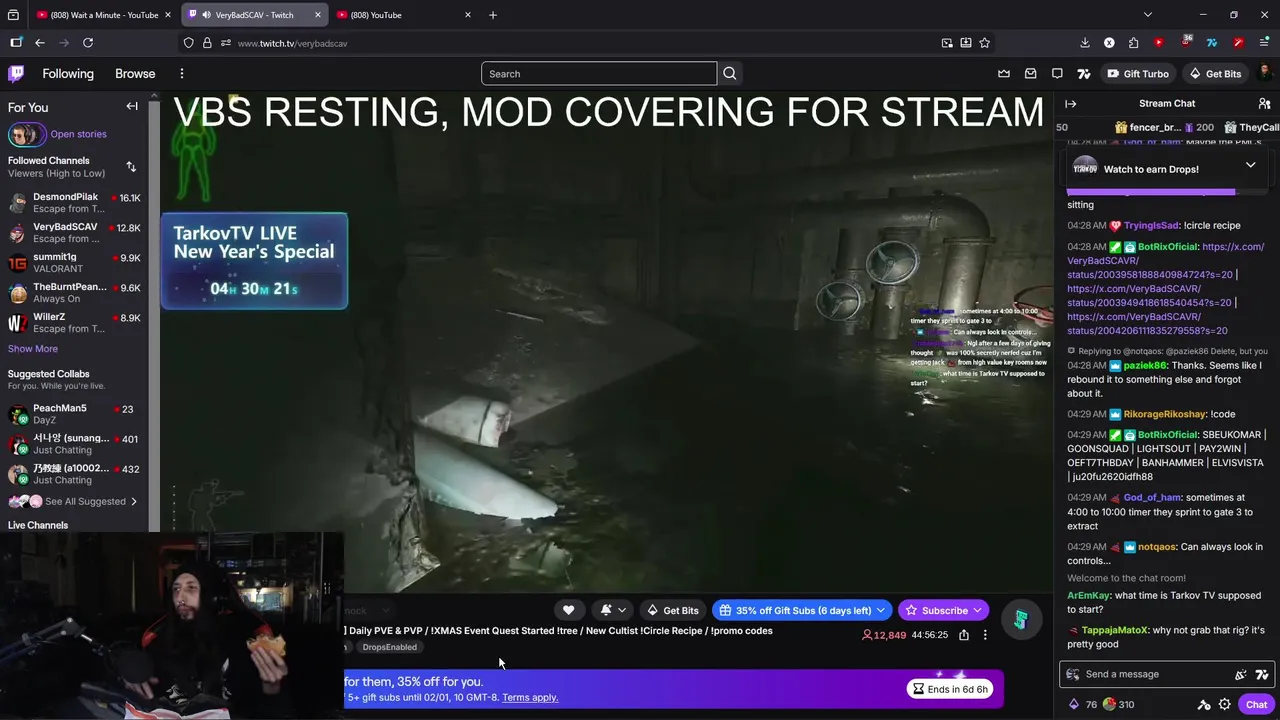Image resolution: width=1280 pixels, height=720 pixels.
Task: Collapse the For You sidebar
Action: click(132, 106)
